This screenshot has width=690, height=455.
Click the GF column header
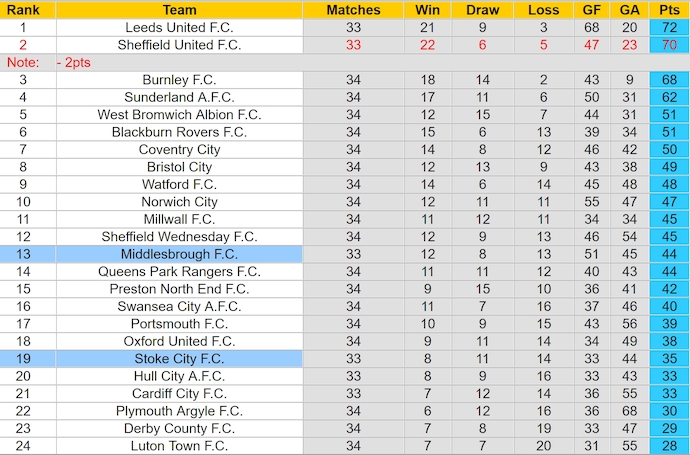590,10
